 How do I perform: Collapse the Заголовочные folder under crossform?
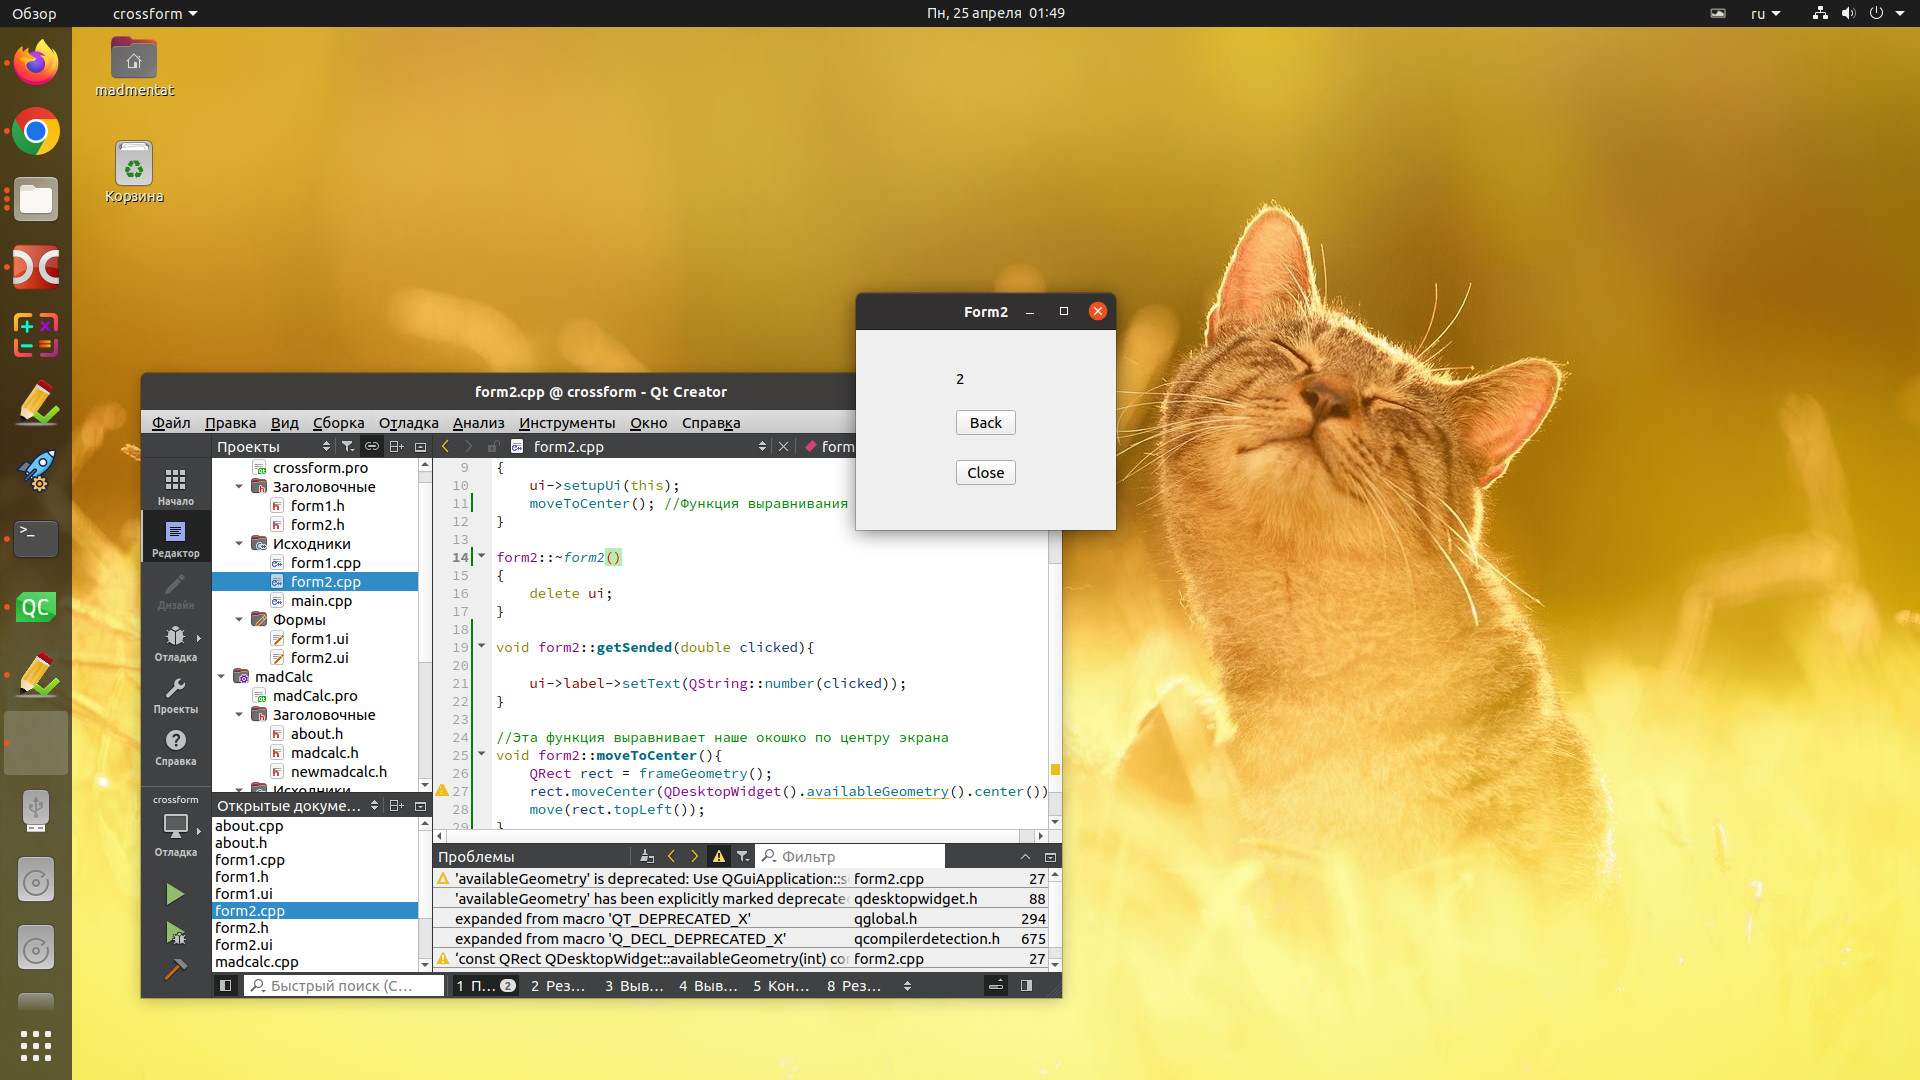(x=239, y=487)
